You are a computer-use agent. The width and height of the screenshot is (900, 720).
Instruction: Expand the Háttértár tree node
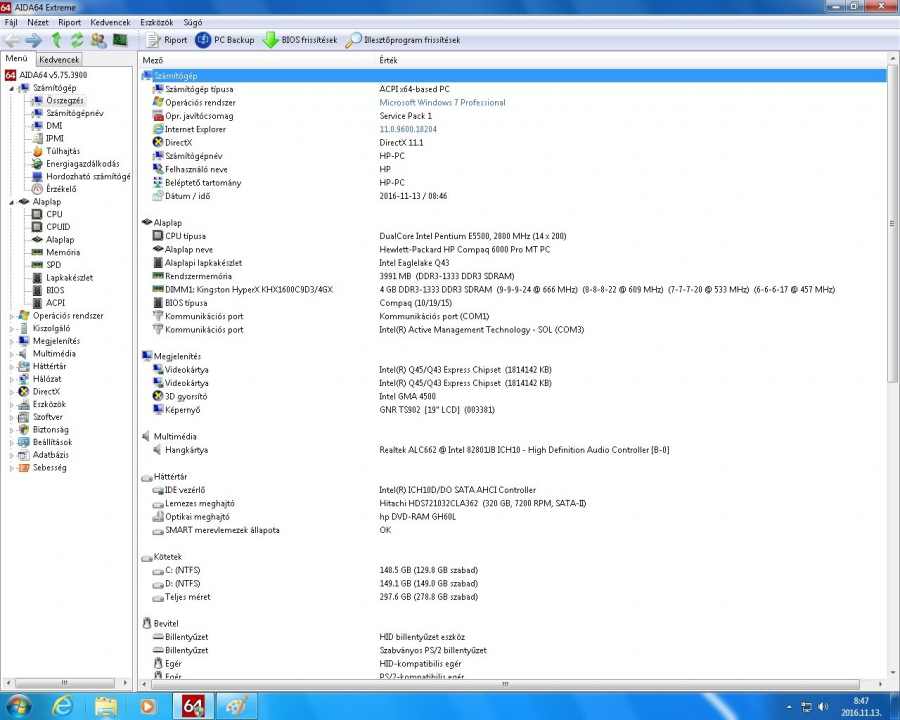[x=11, y=366]
